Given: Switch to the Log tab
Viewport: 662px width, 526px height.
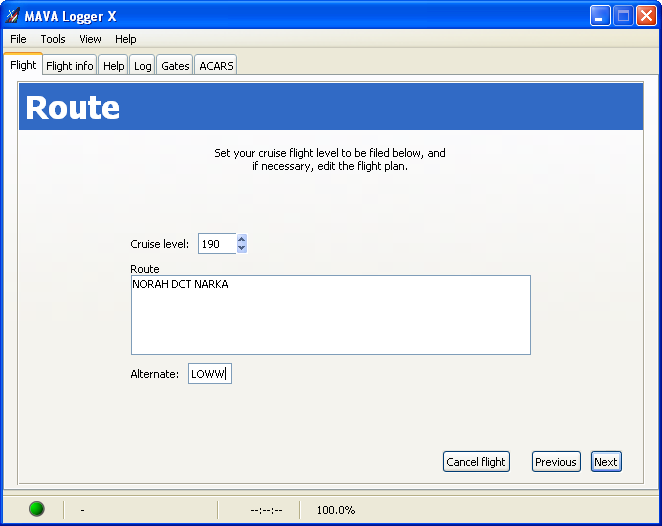Looking at the screenshot, I should [x=143, y=66].
